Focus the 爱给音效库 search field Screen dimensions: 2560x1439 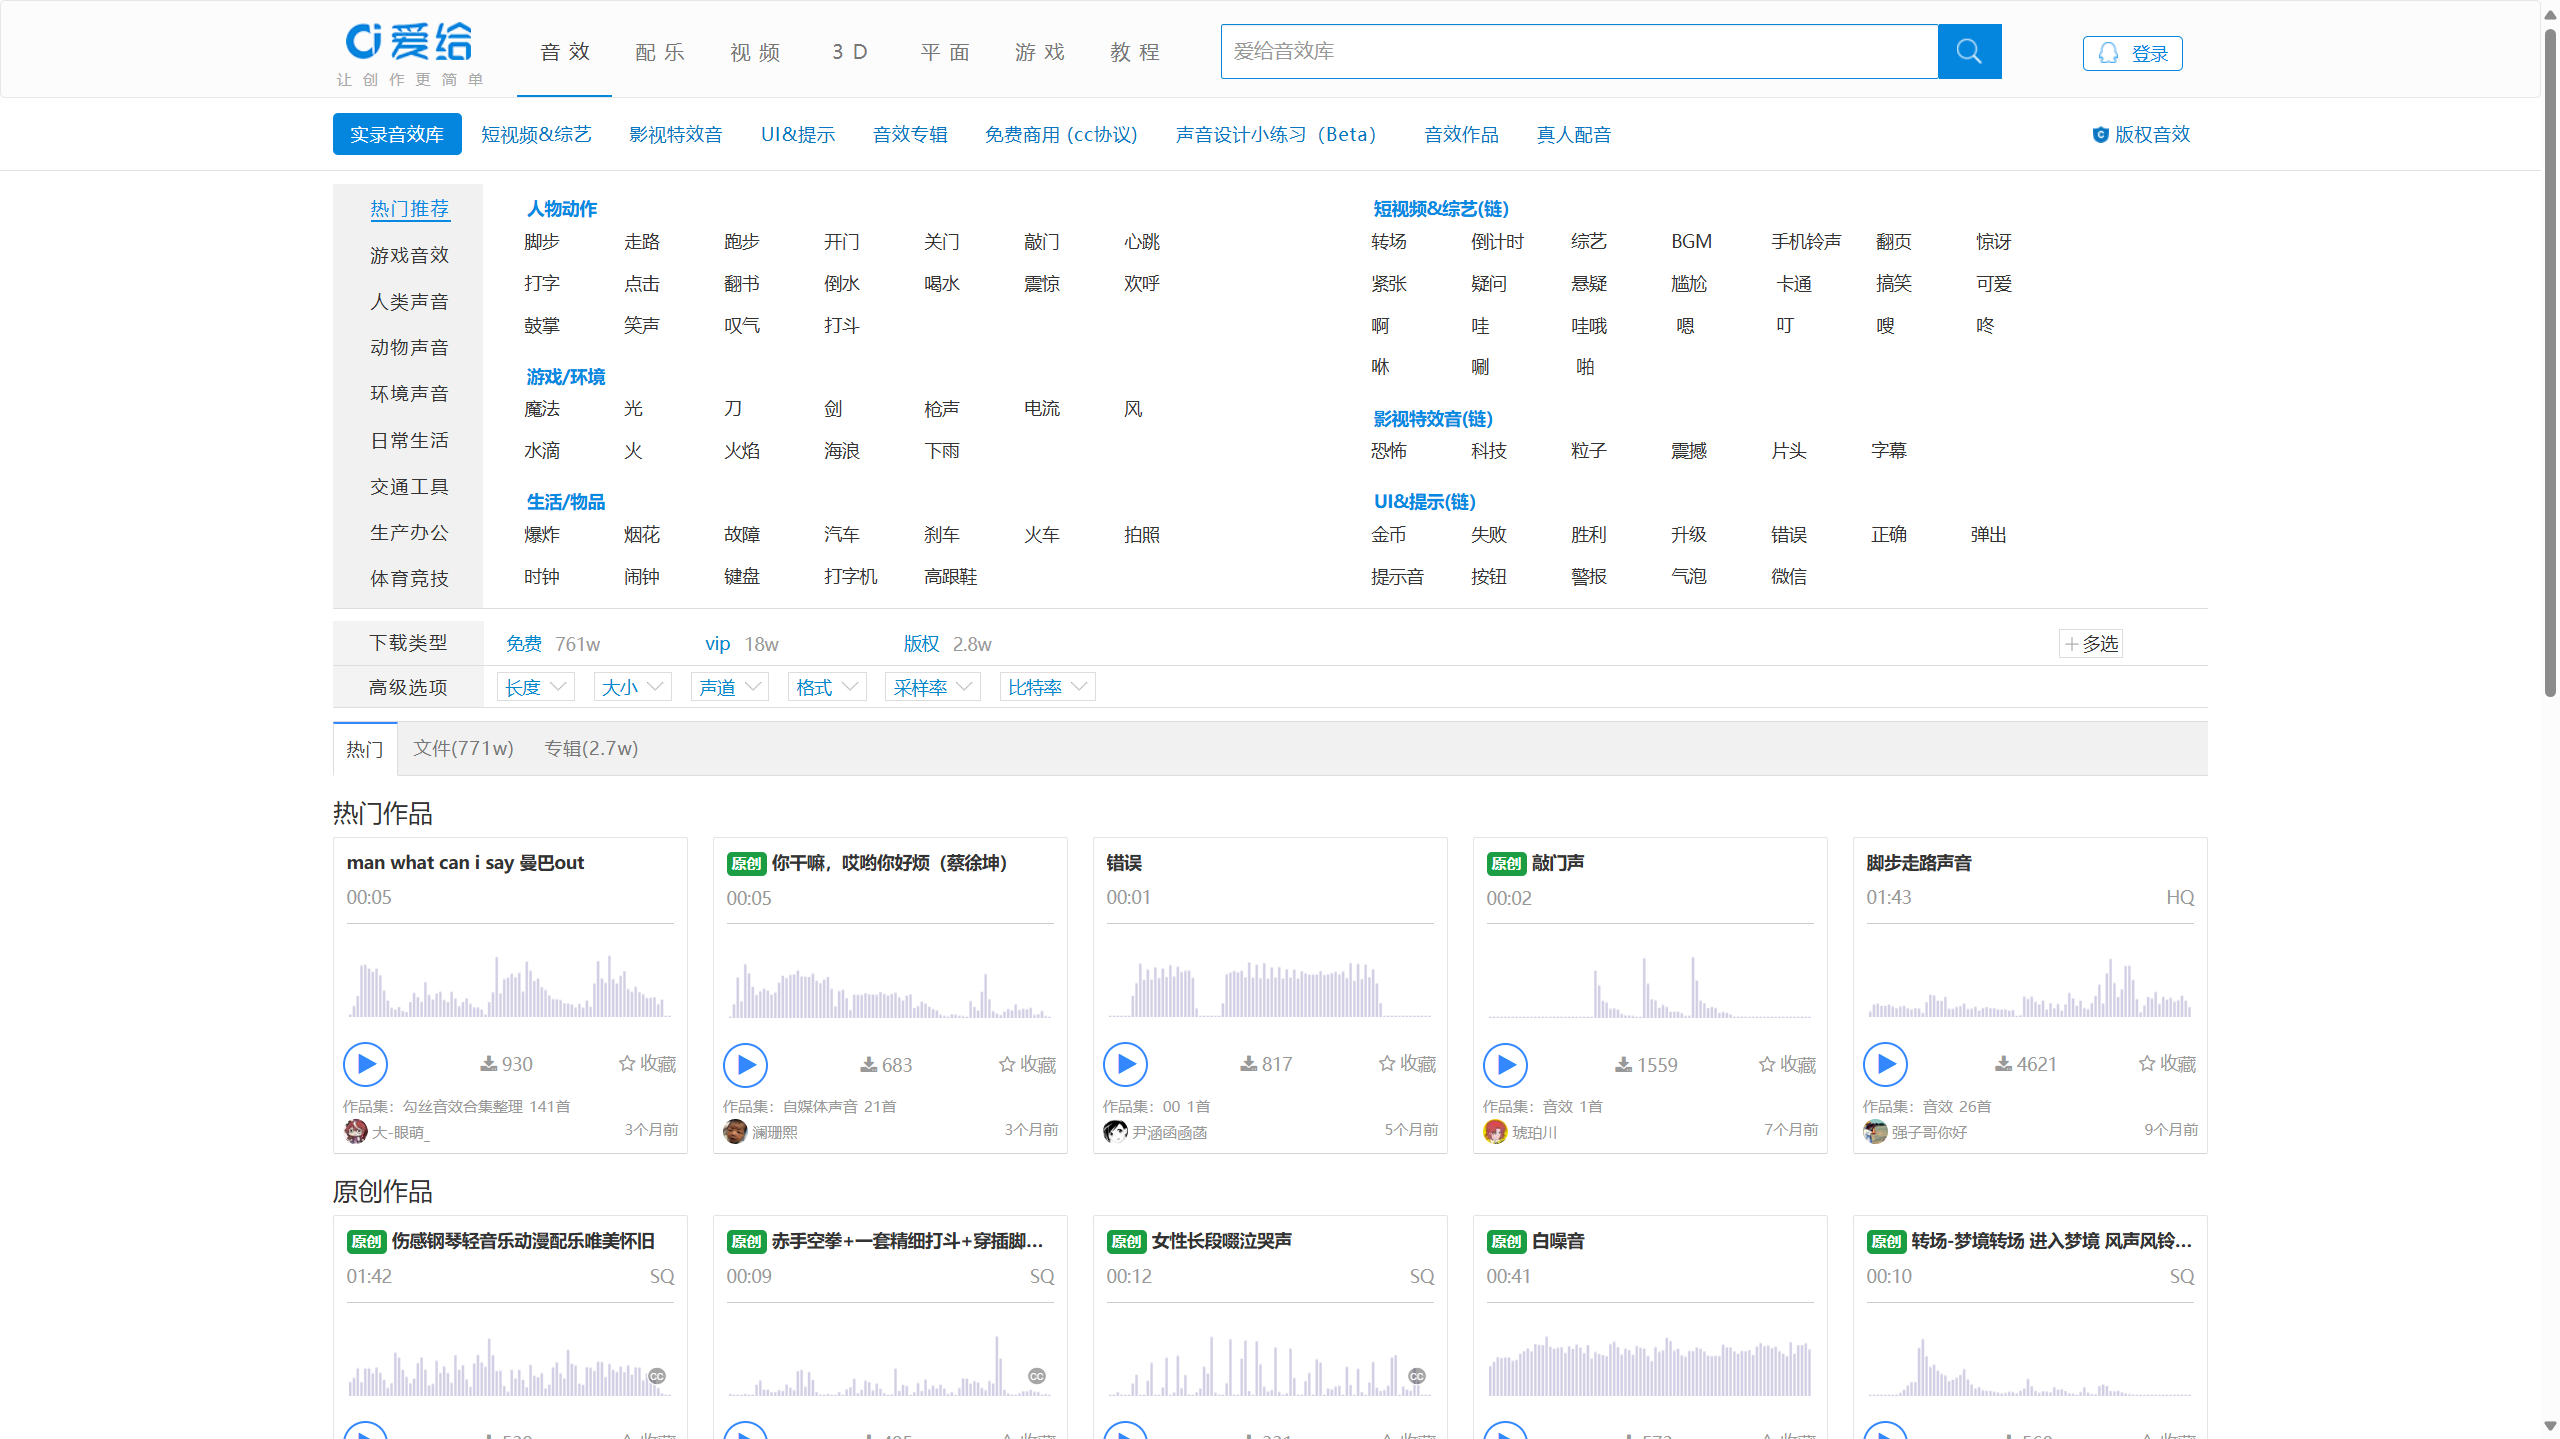click(x=1579, y=51)
